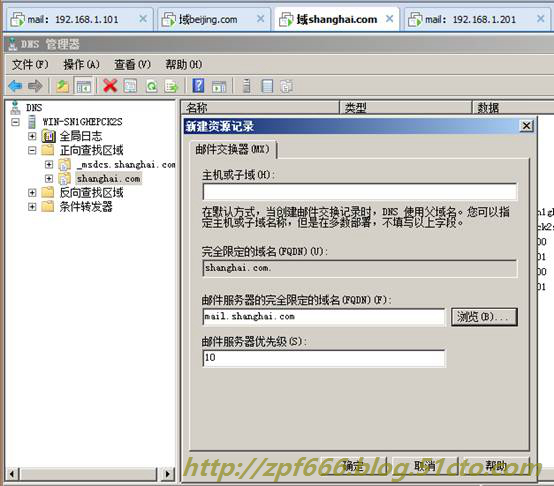Select the 条件转发器 folder

86,207
